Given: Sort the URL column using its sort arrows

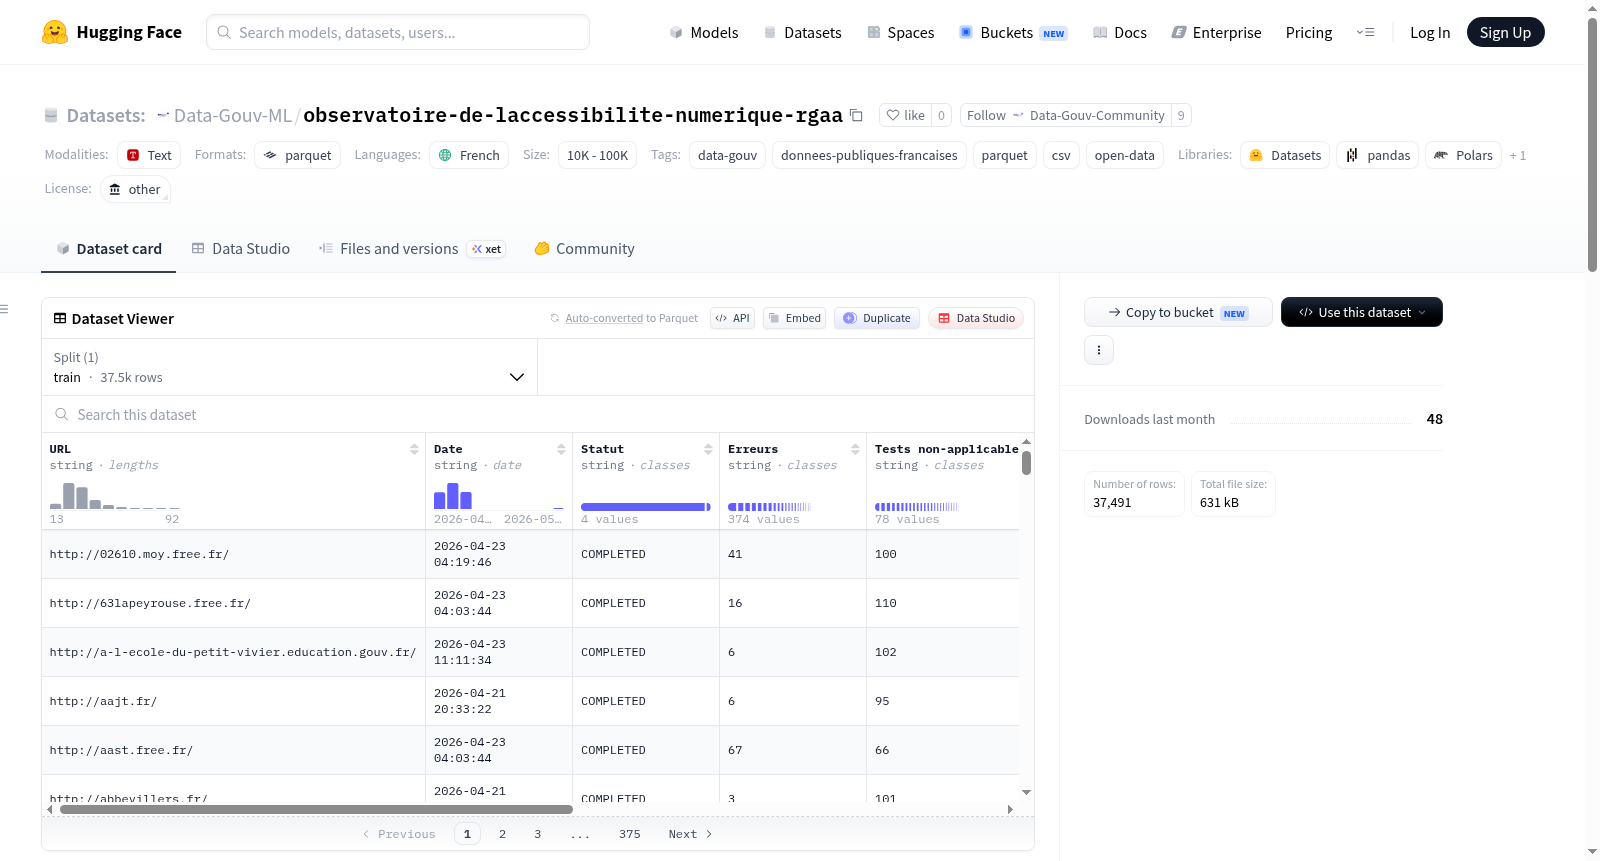Looking at the screenshot, I should (414, 449).
